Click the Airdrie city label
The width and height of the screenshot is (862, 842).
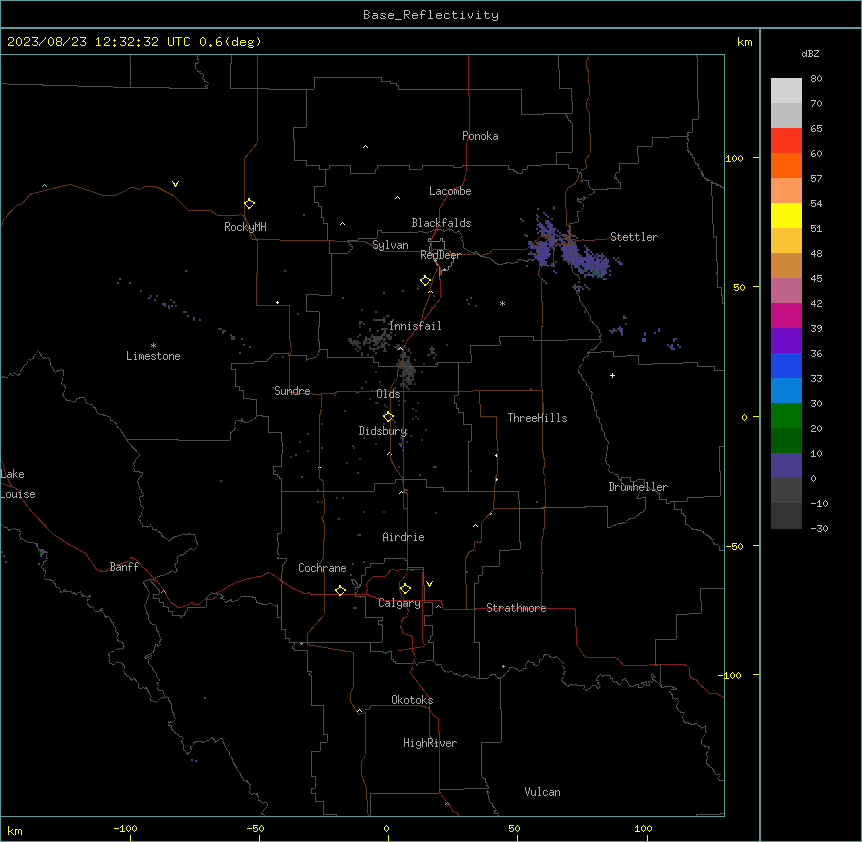pyautogui.click(x=404, y=537)
